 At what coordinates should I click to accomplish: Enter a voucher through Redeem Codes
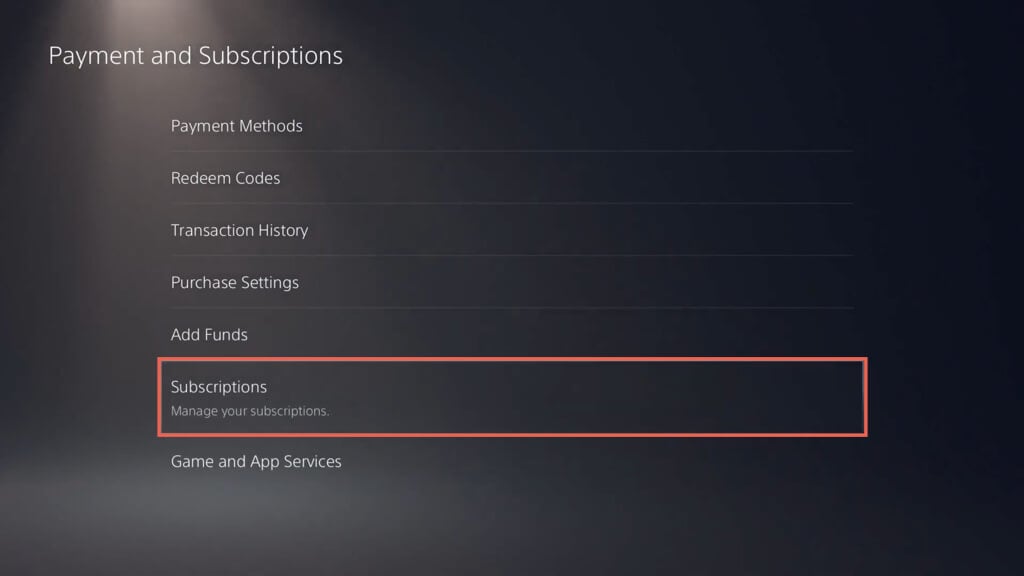226,178
